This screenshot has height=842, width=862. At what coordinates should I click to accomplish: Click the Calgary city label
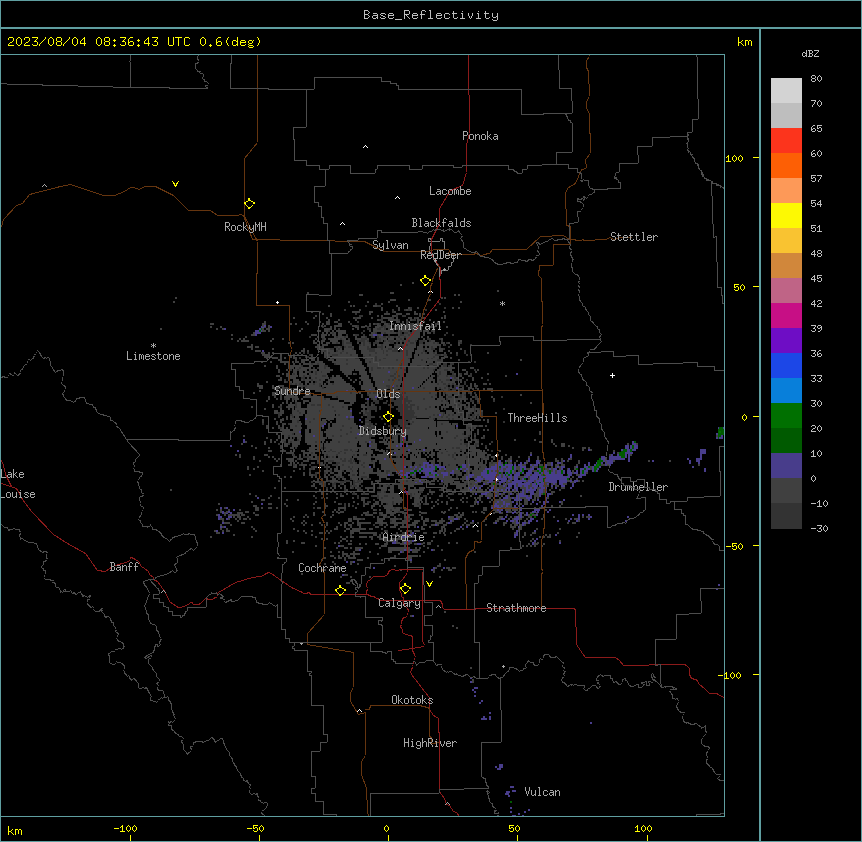[399, 603]
